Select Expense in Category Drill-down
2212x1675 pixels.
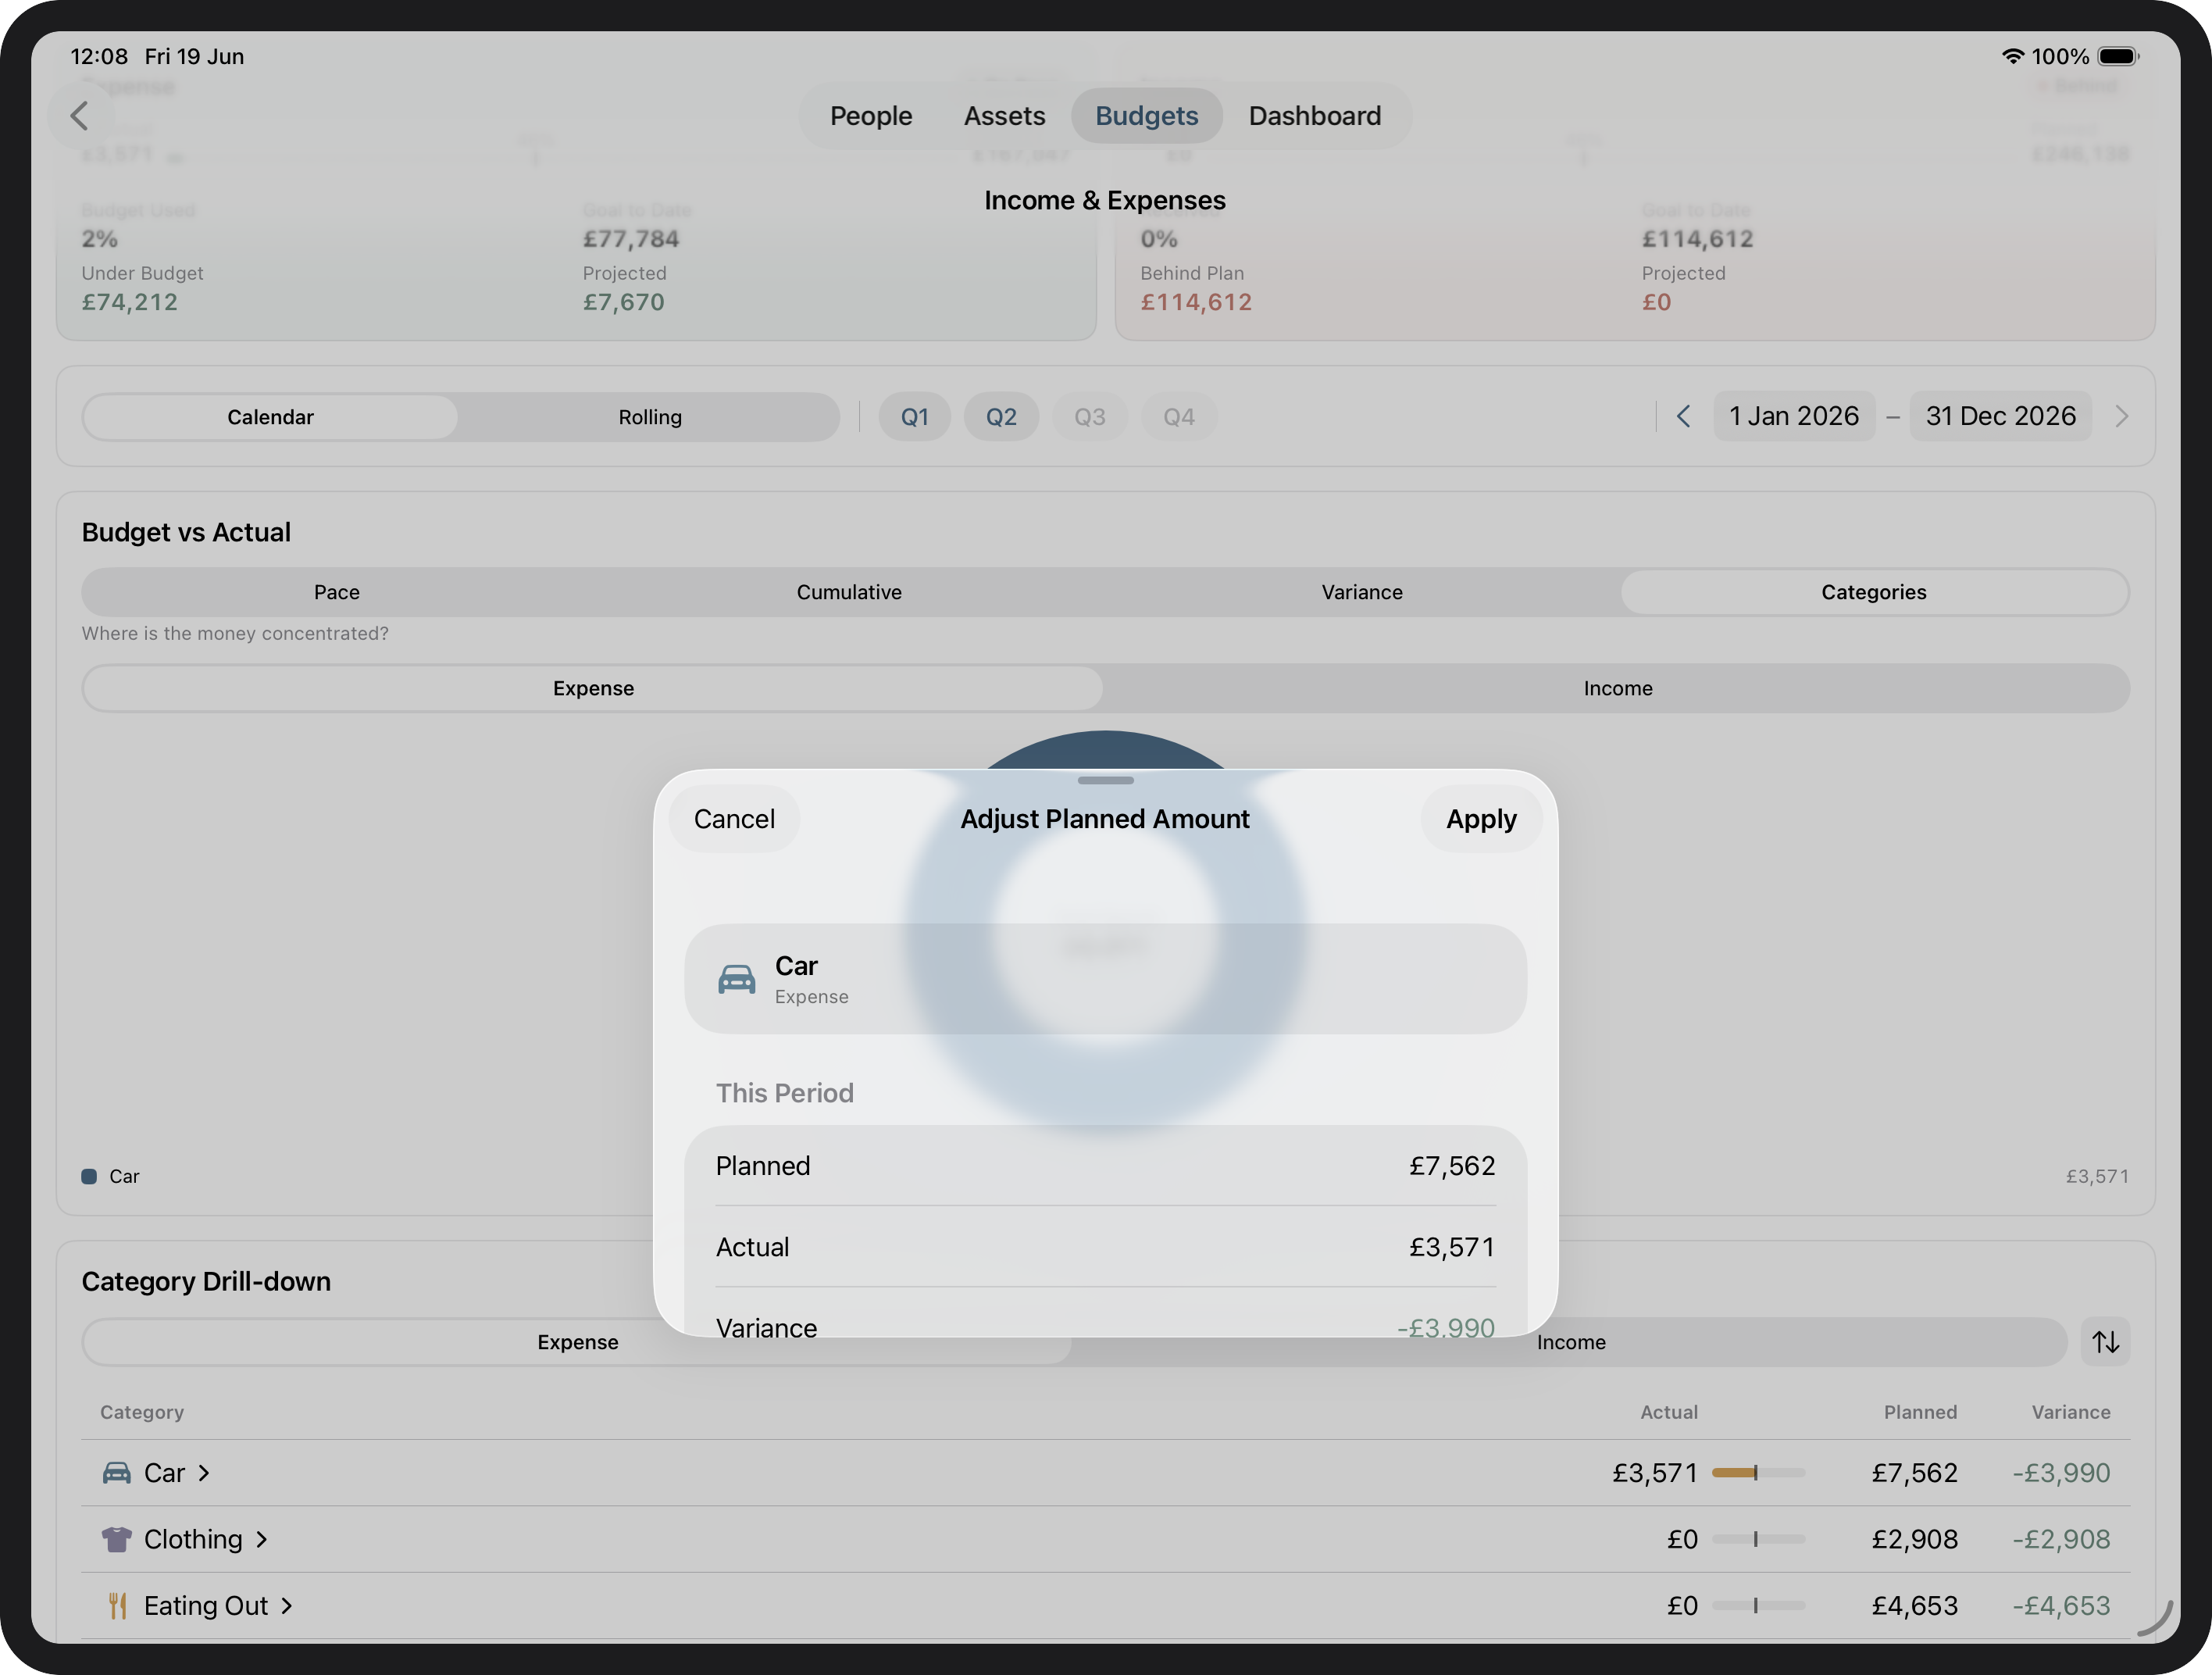click(577, 1342)
